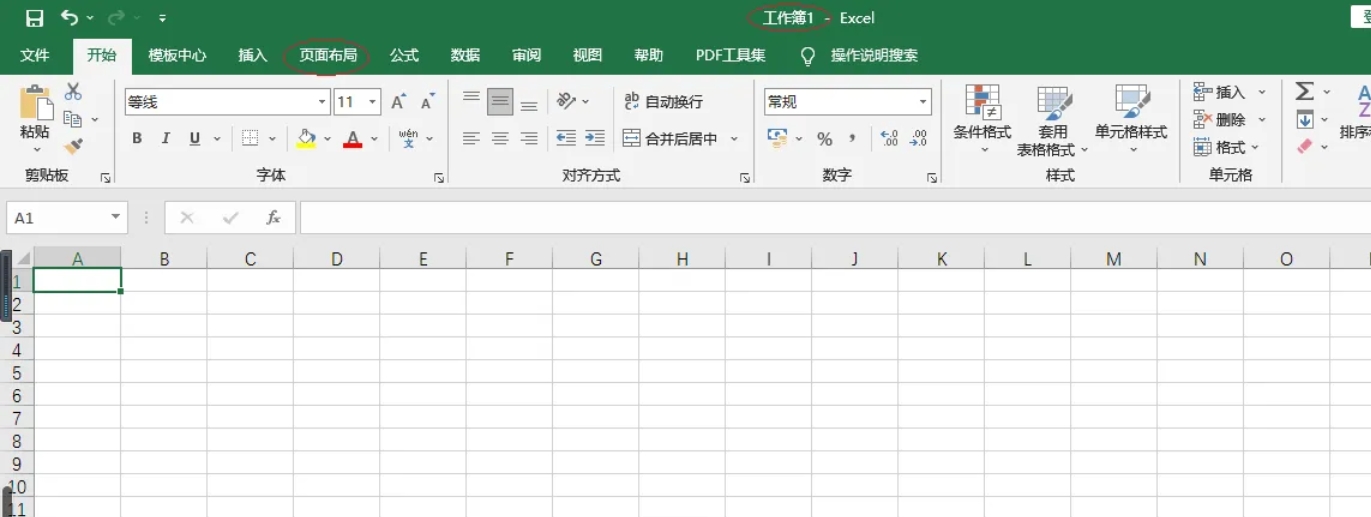The width and height of the screenshot is (1371, 517).
Task: Apply cell borders with the border icon
Action: pyautogui.click(x=250, y=139)
